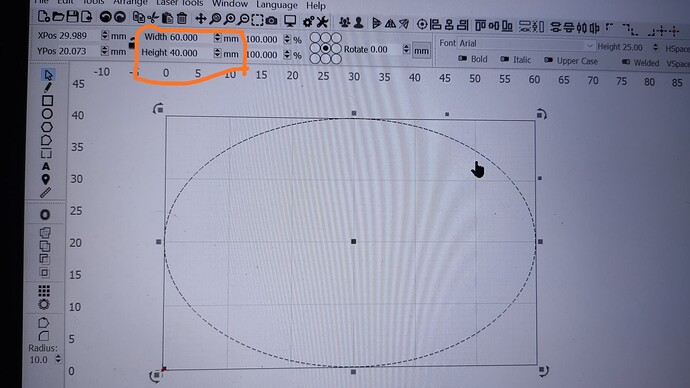Select the Ellipse tool in left toolbar
Viewport: 690px width, 388px height.
coord(47,114)
